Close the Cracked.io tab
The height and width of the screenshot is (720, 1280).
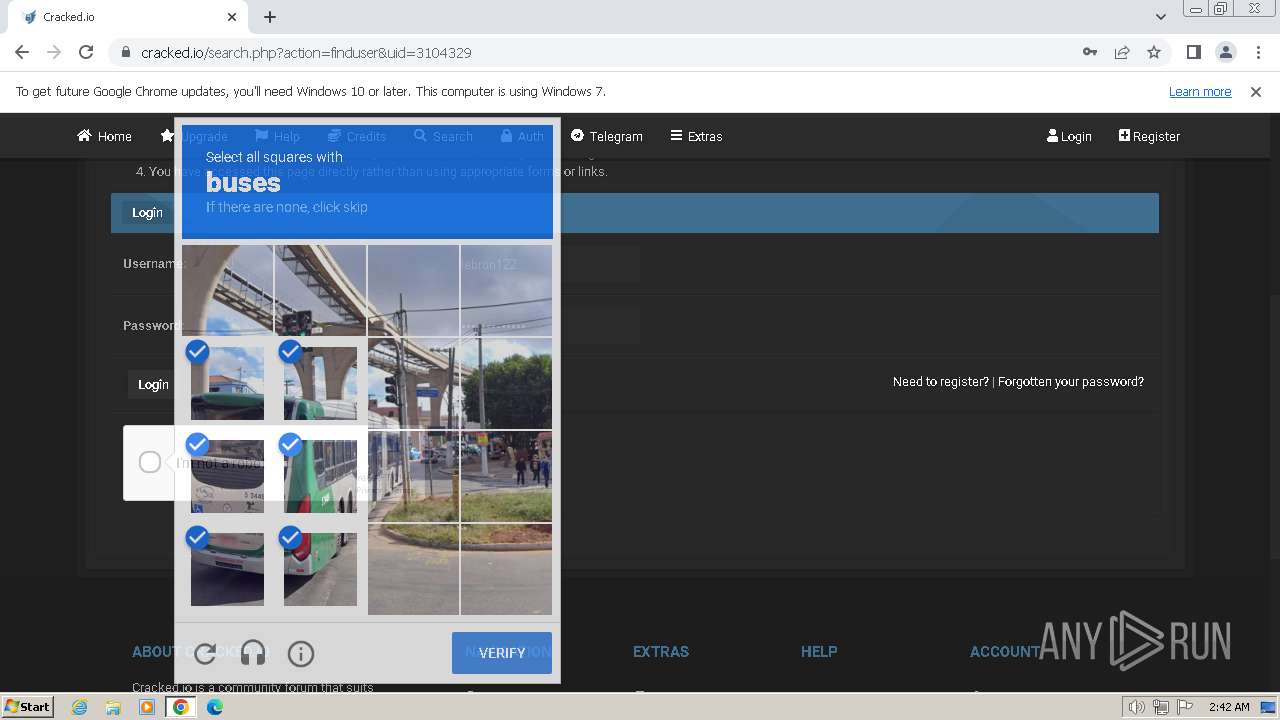click(x=232, y=17)
